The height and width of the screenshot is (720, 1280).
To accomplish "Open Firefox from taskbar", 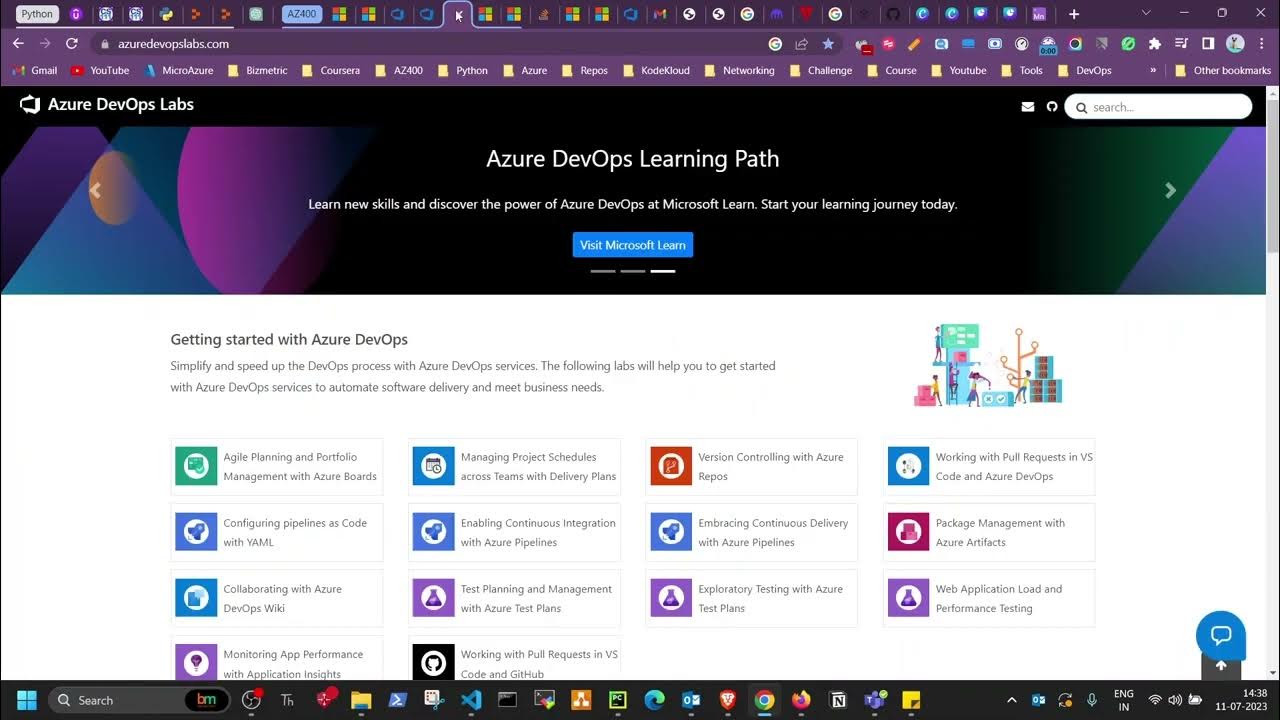I will click(801, 700).
